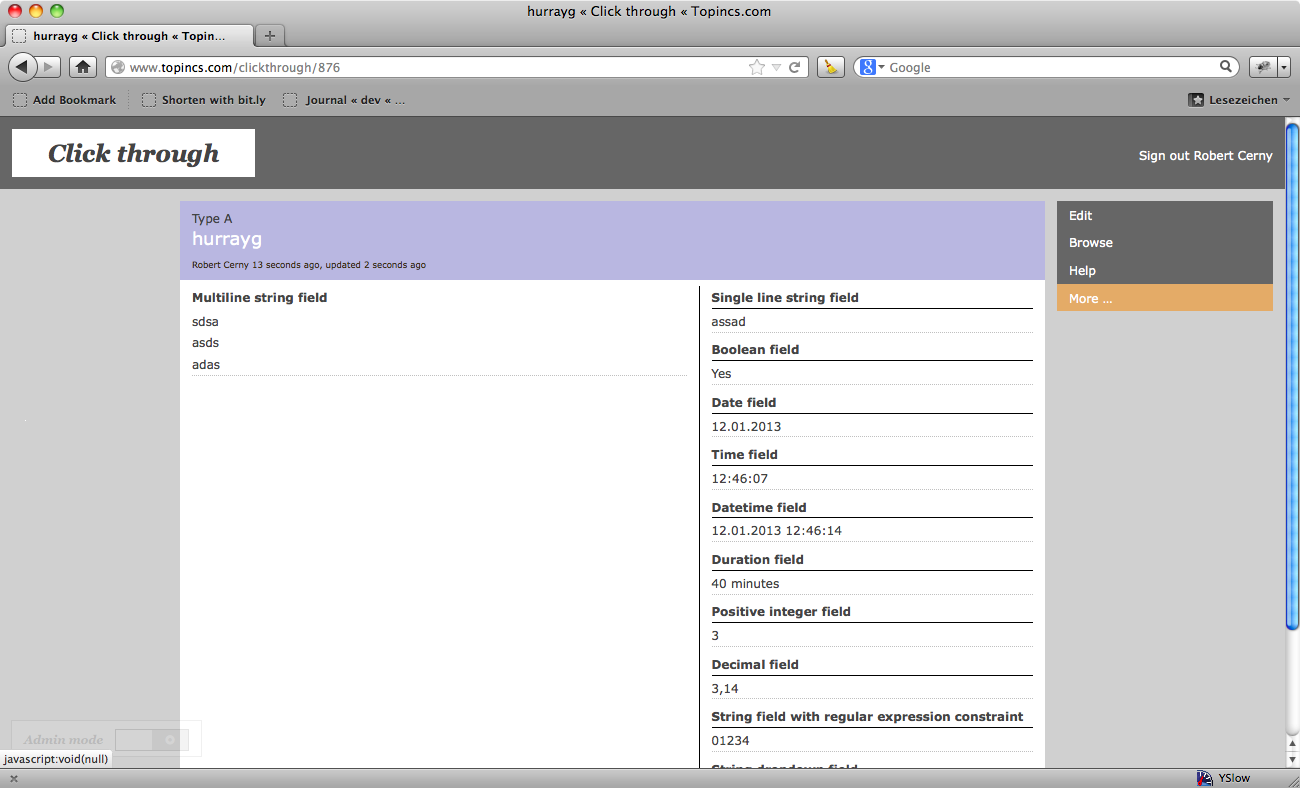Screen dimensions: 1300x788
Task: Click the Sign out Robert Cerny link
Action: click(1205, 156)
